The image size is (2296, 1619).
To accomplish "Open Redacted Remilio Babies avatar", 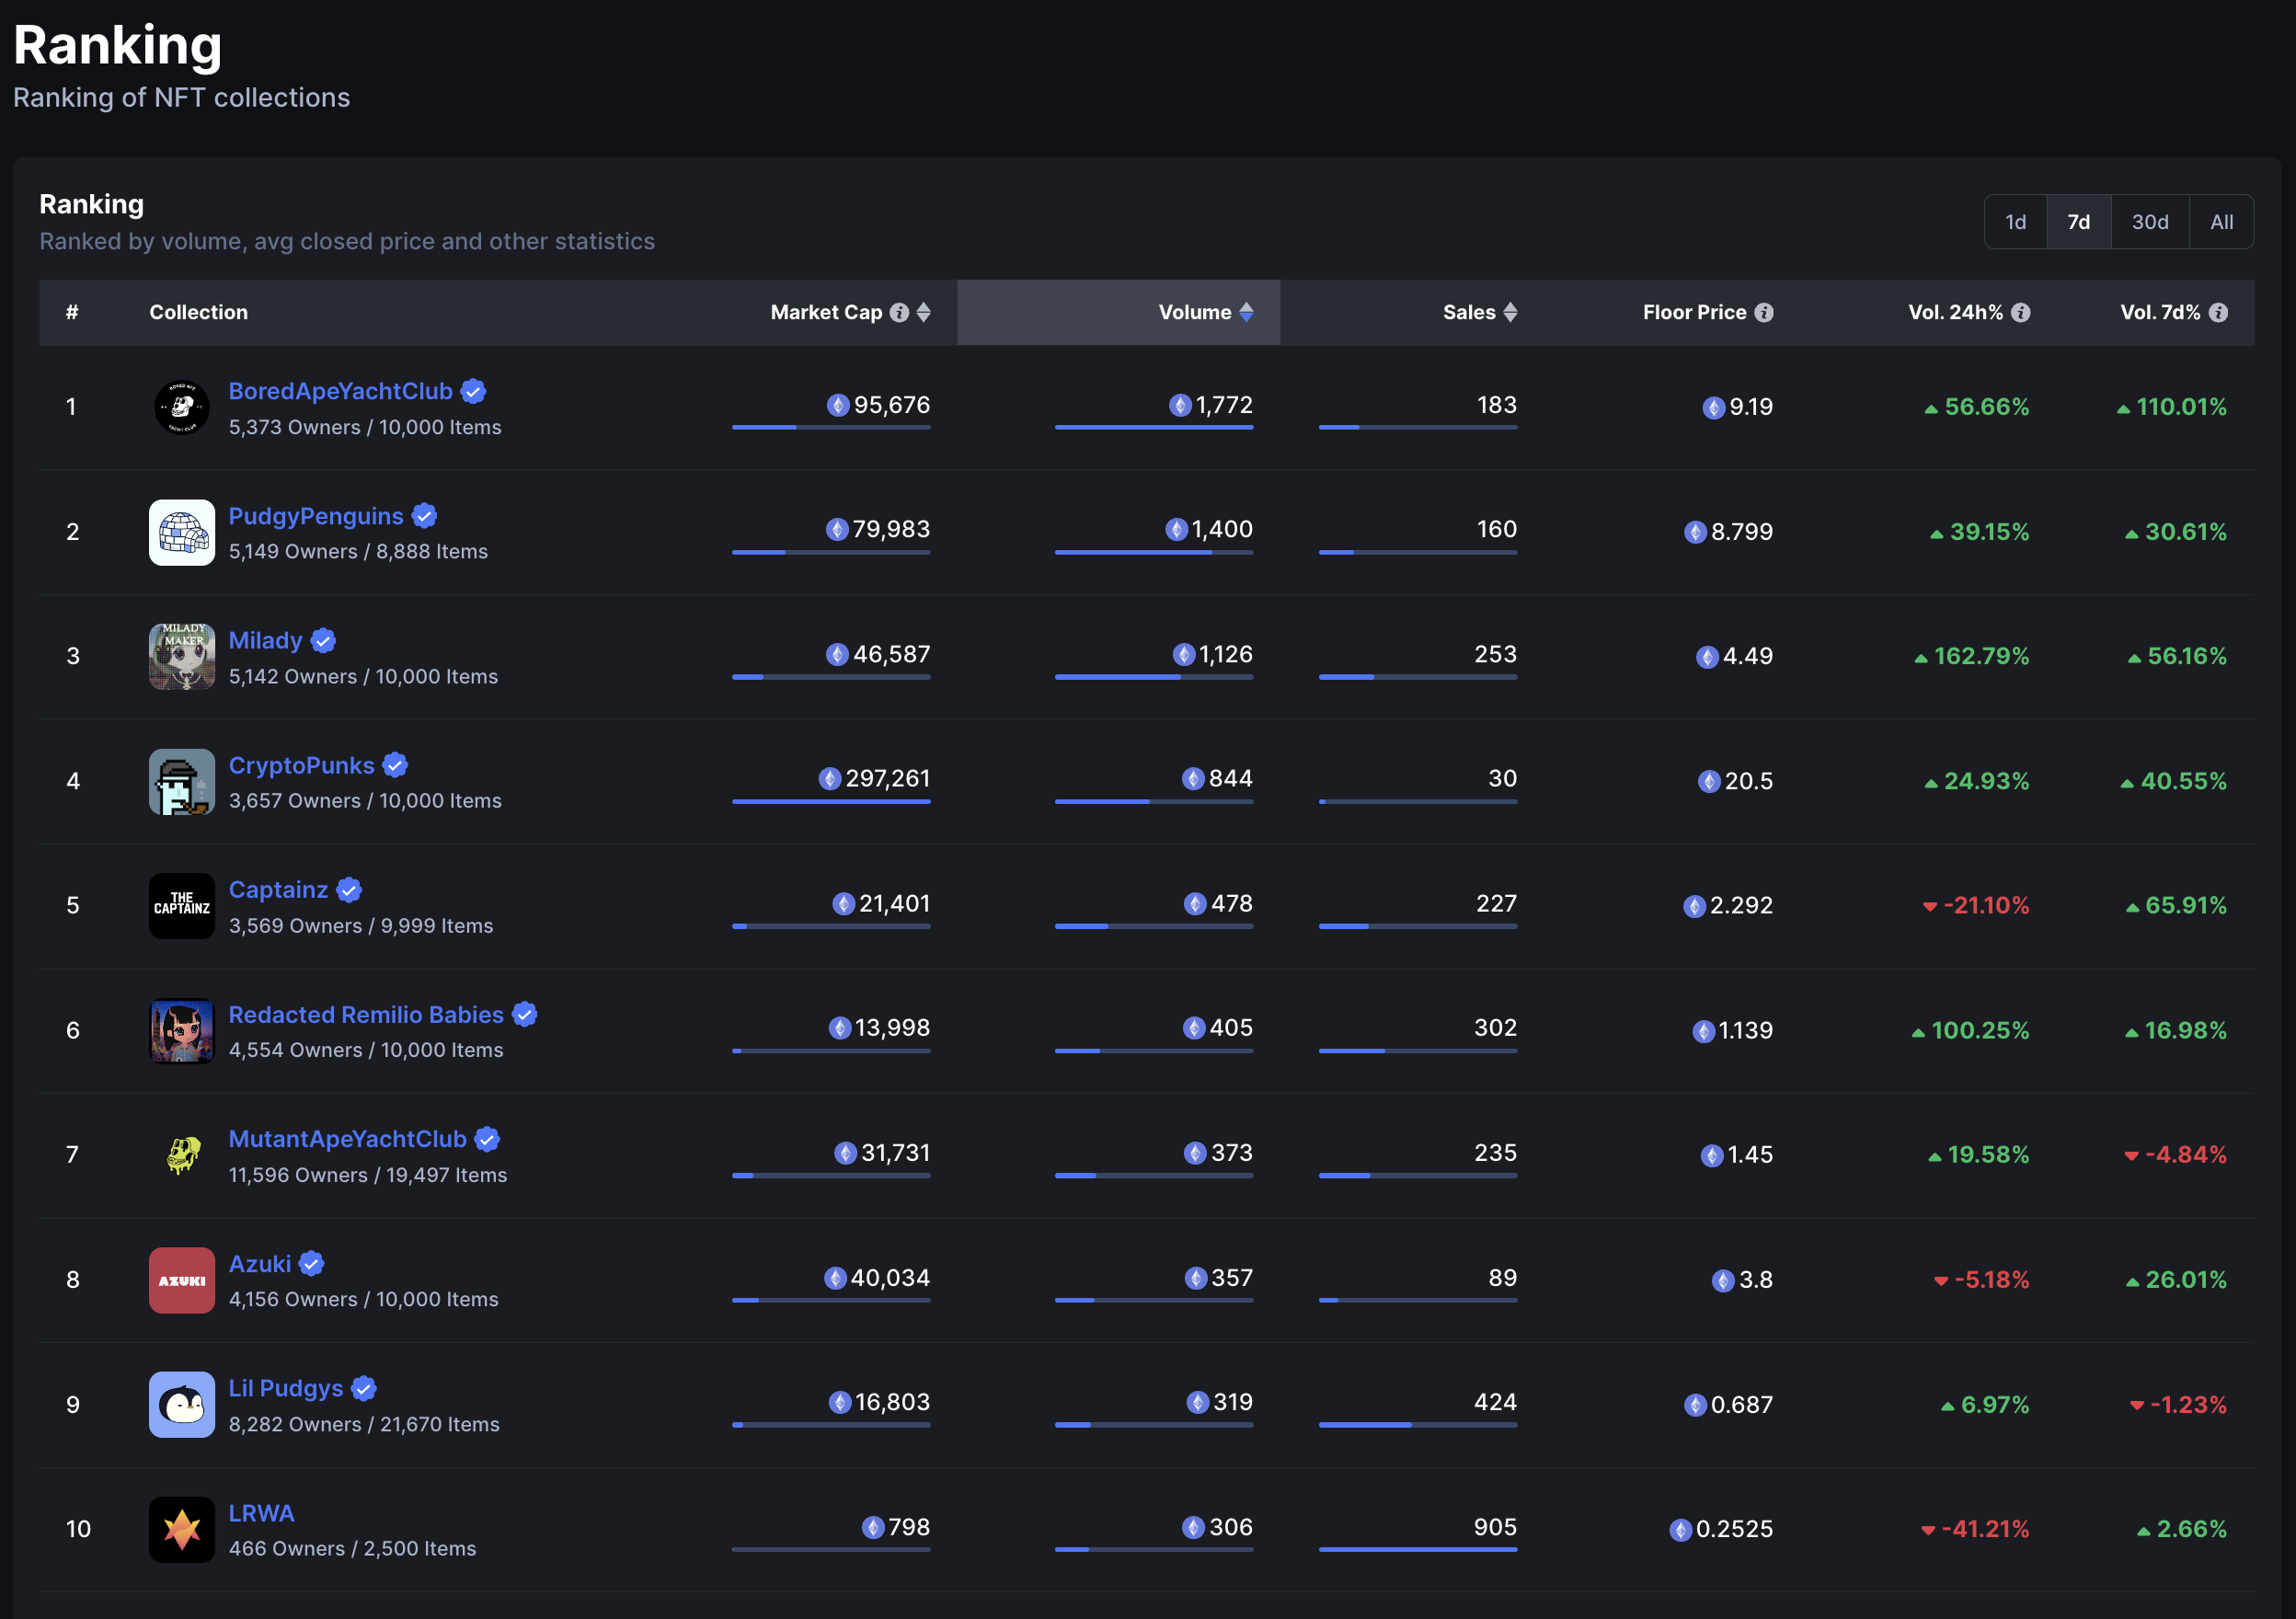I will click(182, 1031).
